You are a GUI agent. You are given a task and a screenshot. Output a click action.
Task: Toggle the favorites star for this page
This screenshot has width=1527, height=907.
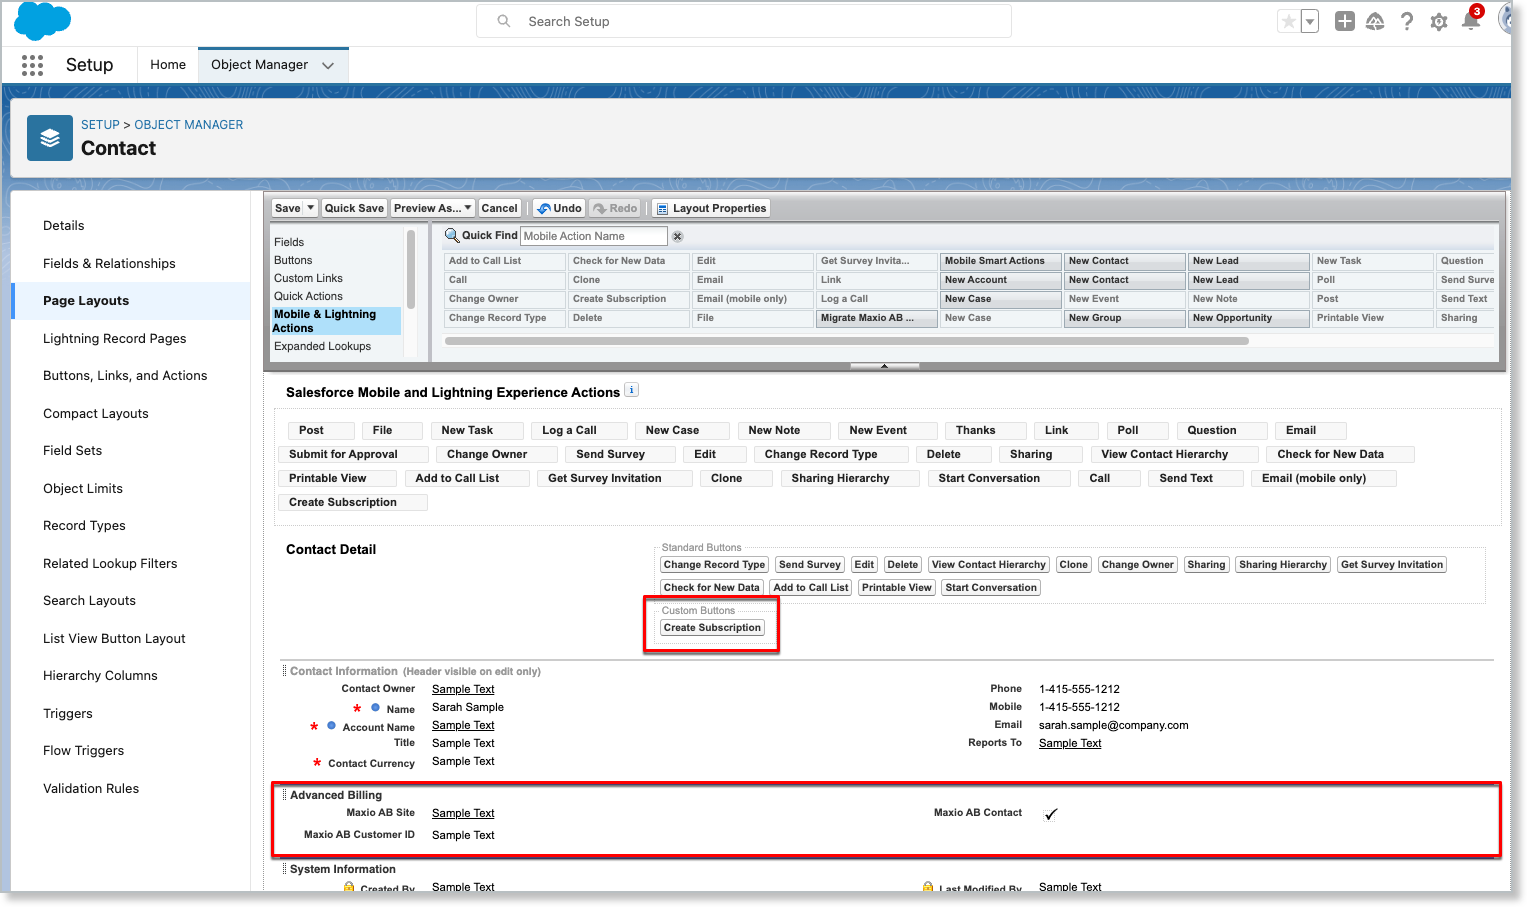click(x=1288, y=20)
